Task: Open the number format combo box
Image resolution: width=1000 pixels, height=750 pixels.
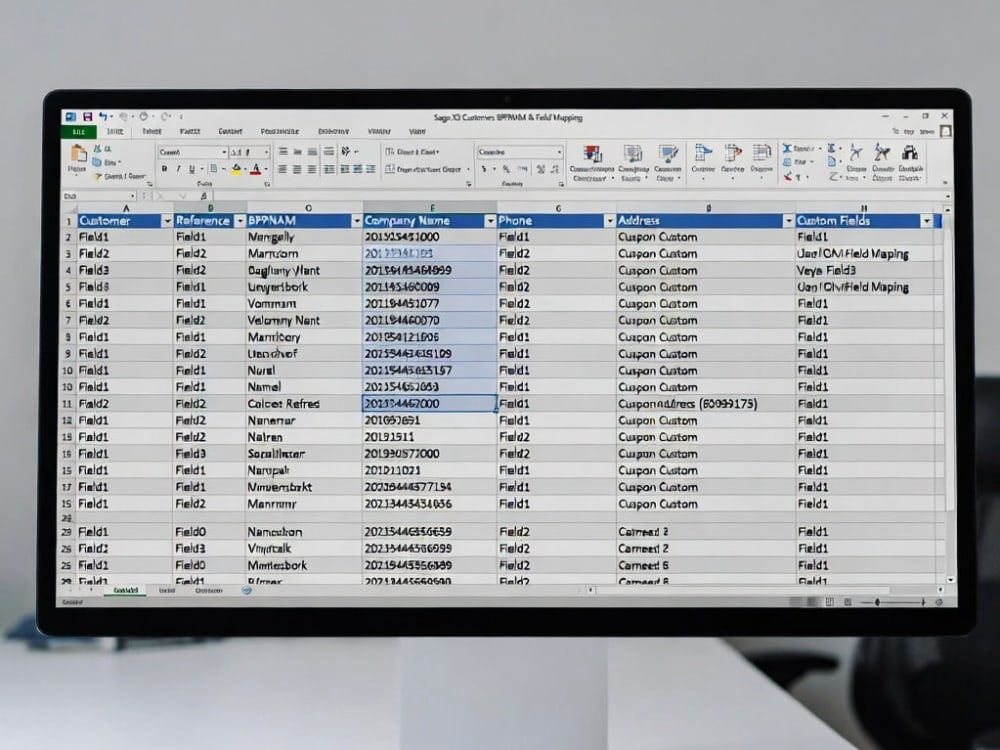Action: tap(520, 152)
